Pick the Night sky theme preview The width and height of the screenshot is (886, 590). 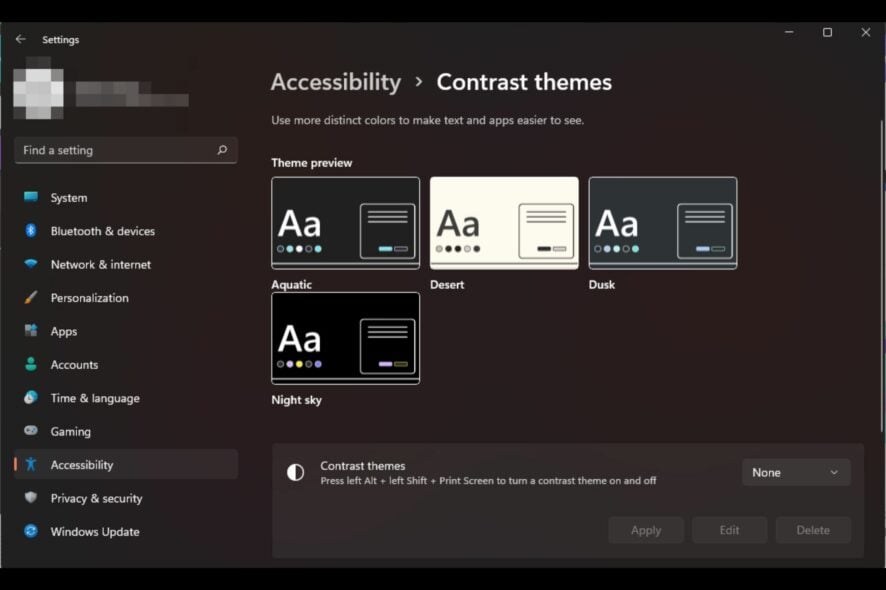[345, 338]
